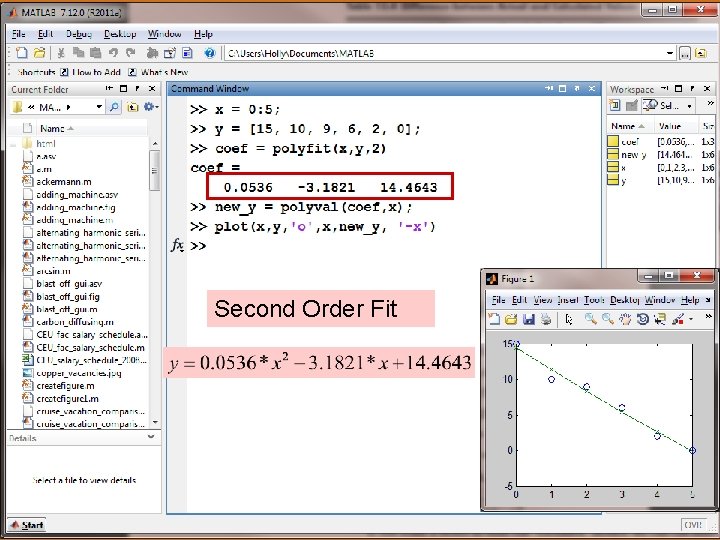Open the File menu in MATLAB
The image size is (720, 540).
pyautogui.click(x=18, y=34)
